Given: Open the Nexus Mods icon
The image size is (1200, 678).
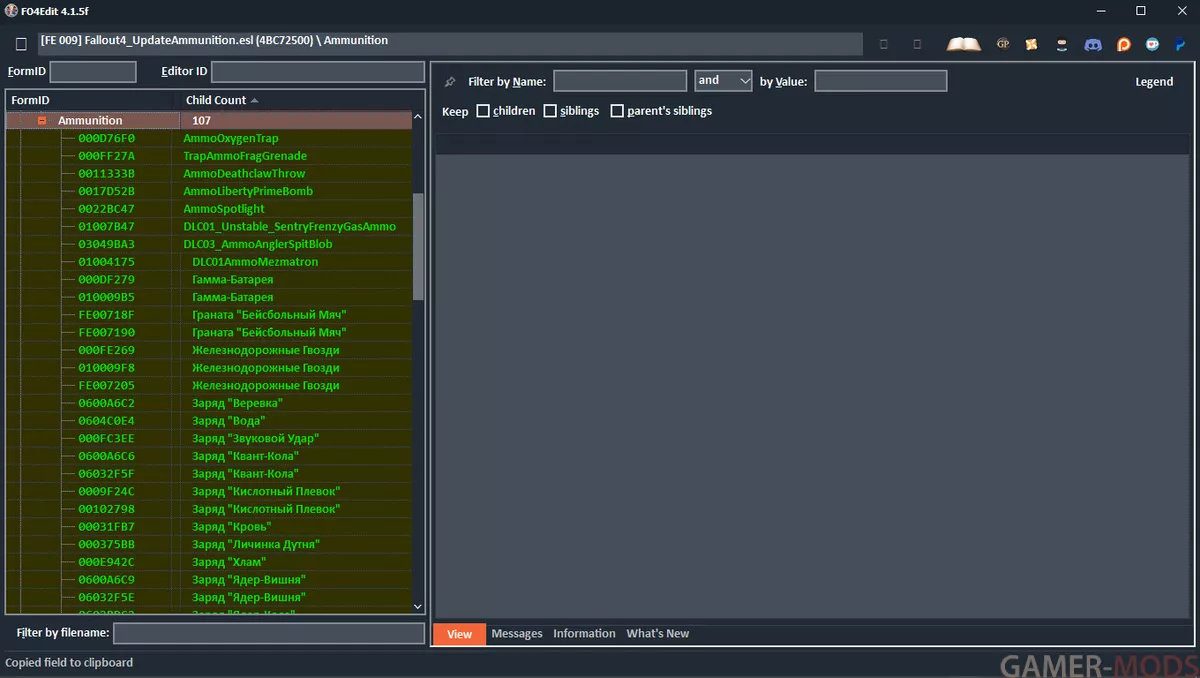Looking at the screenshot, I should (x=1032, y=44).
